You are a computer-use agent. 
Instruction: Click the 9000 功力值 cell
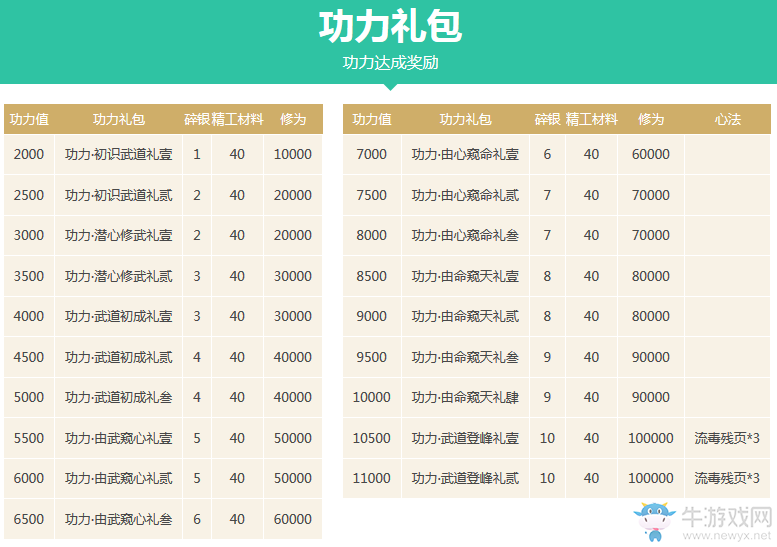tap(372, 316)
